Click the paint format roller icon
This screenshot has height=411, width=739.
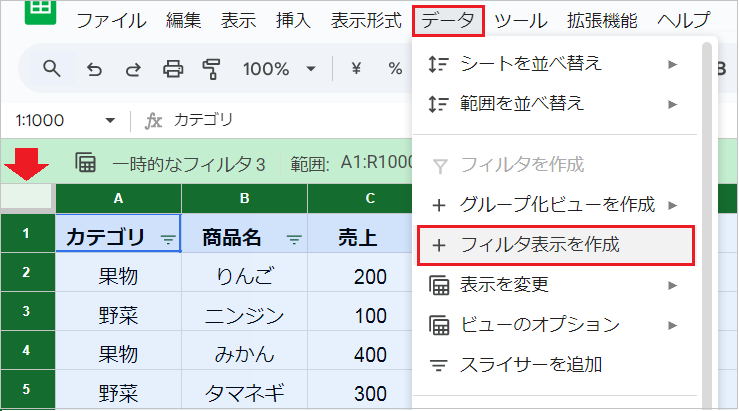(x=211, y=69)
